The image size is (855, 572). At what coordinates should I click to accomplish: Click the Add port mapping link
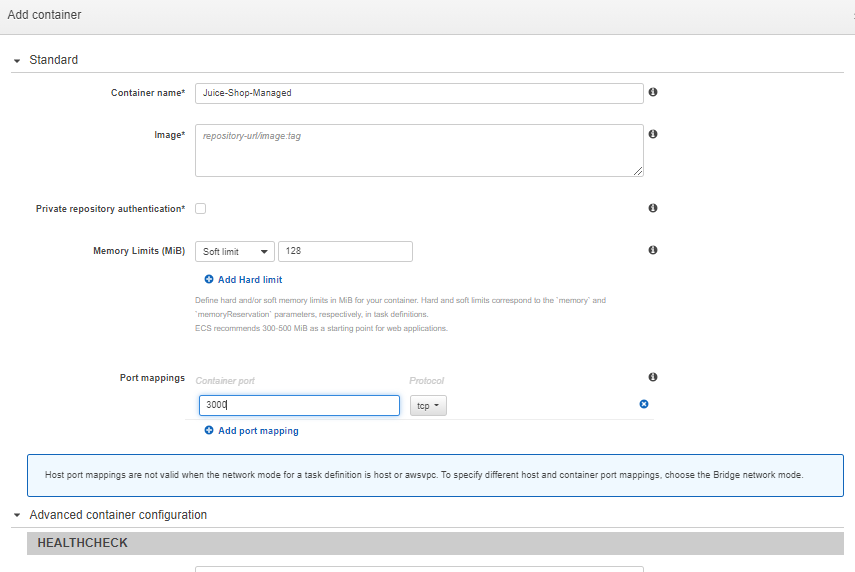pyautogui.click(x=258, y=431)
